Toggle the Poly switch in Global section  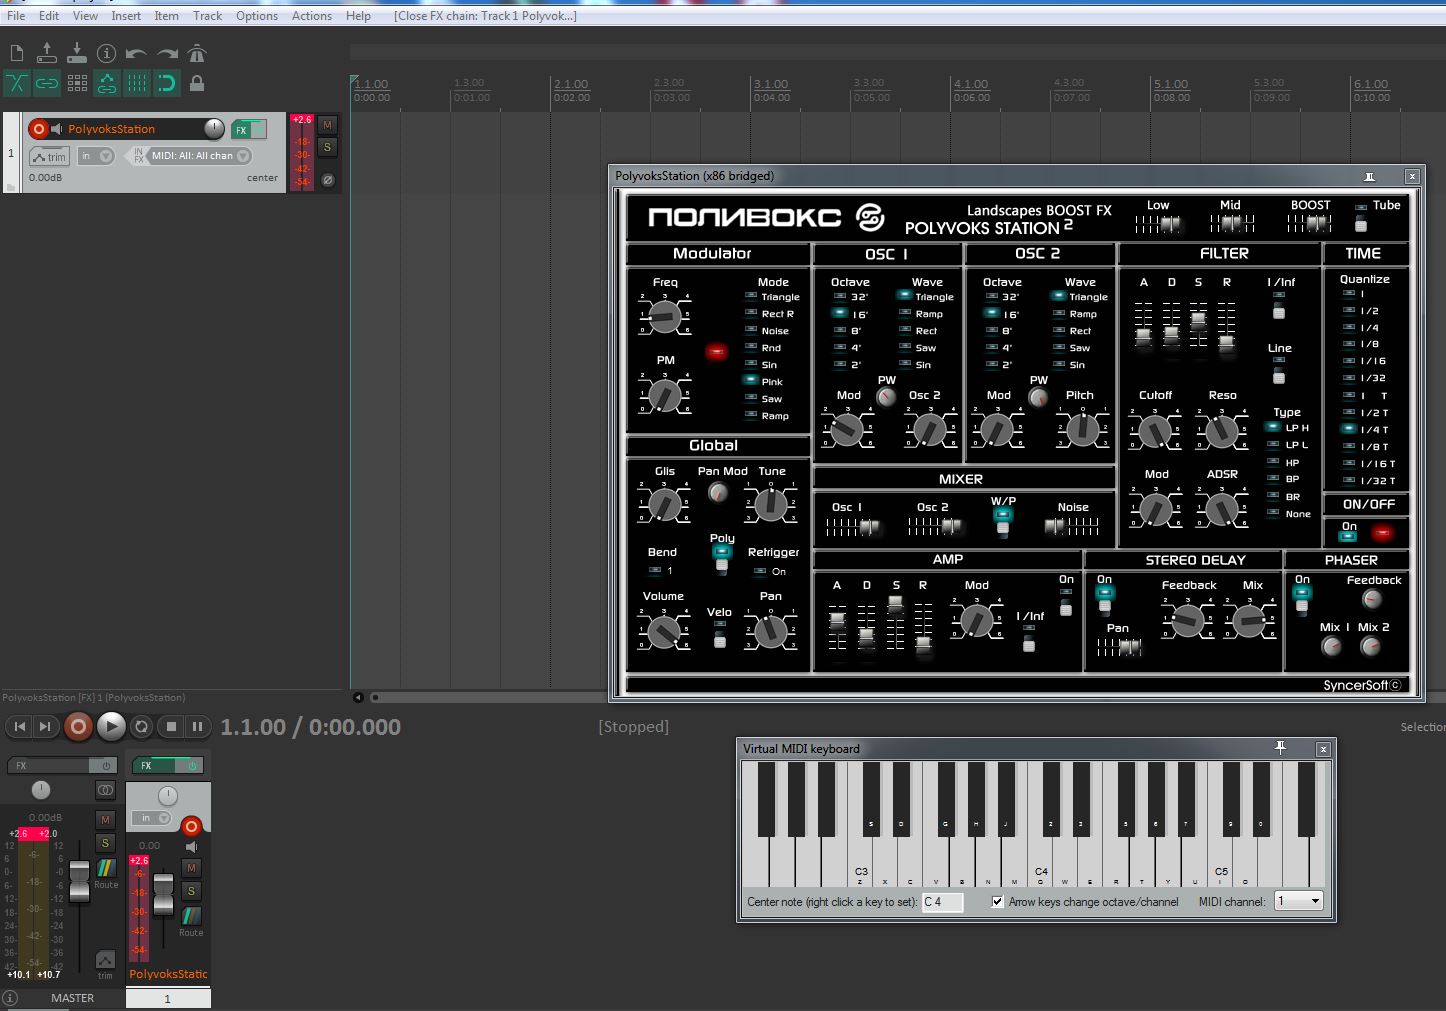pos(721,557)
